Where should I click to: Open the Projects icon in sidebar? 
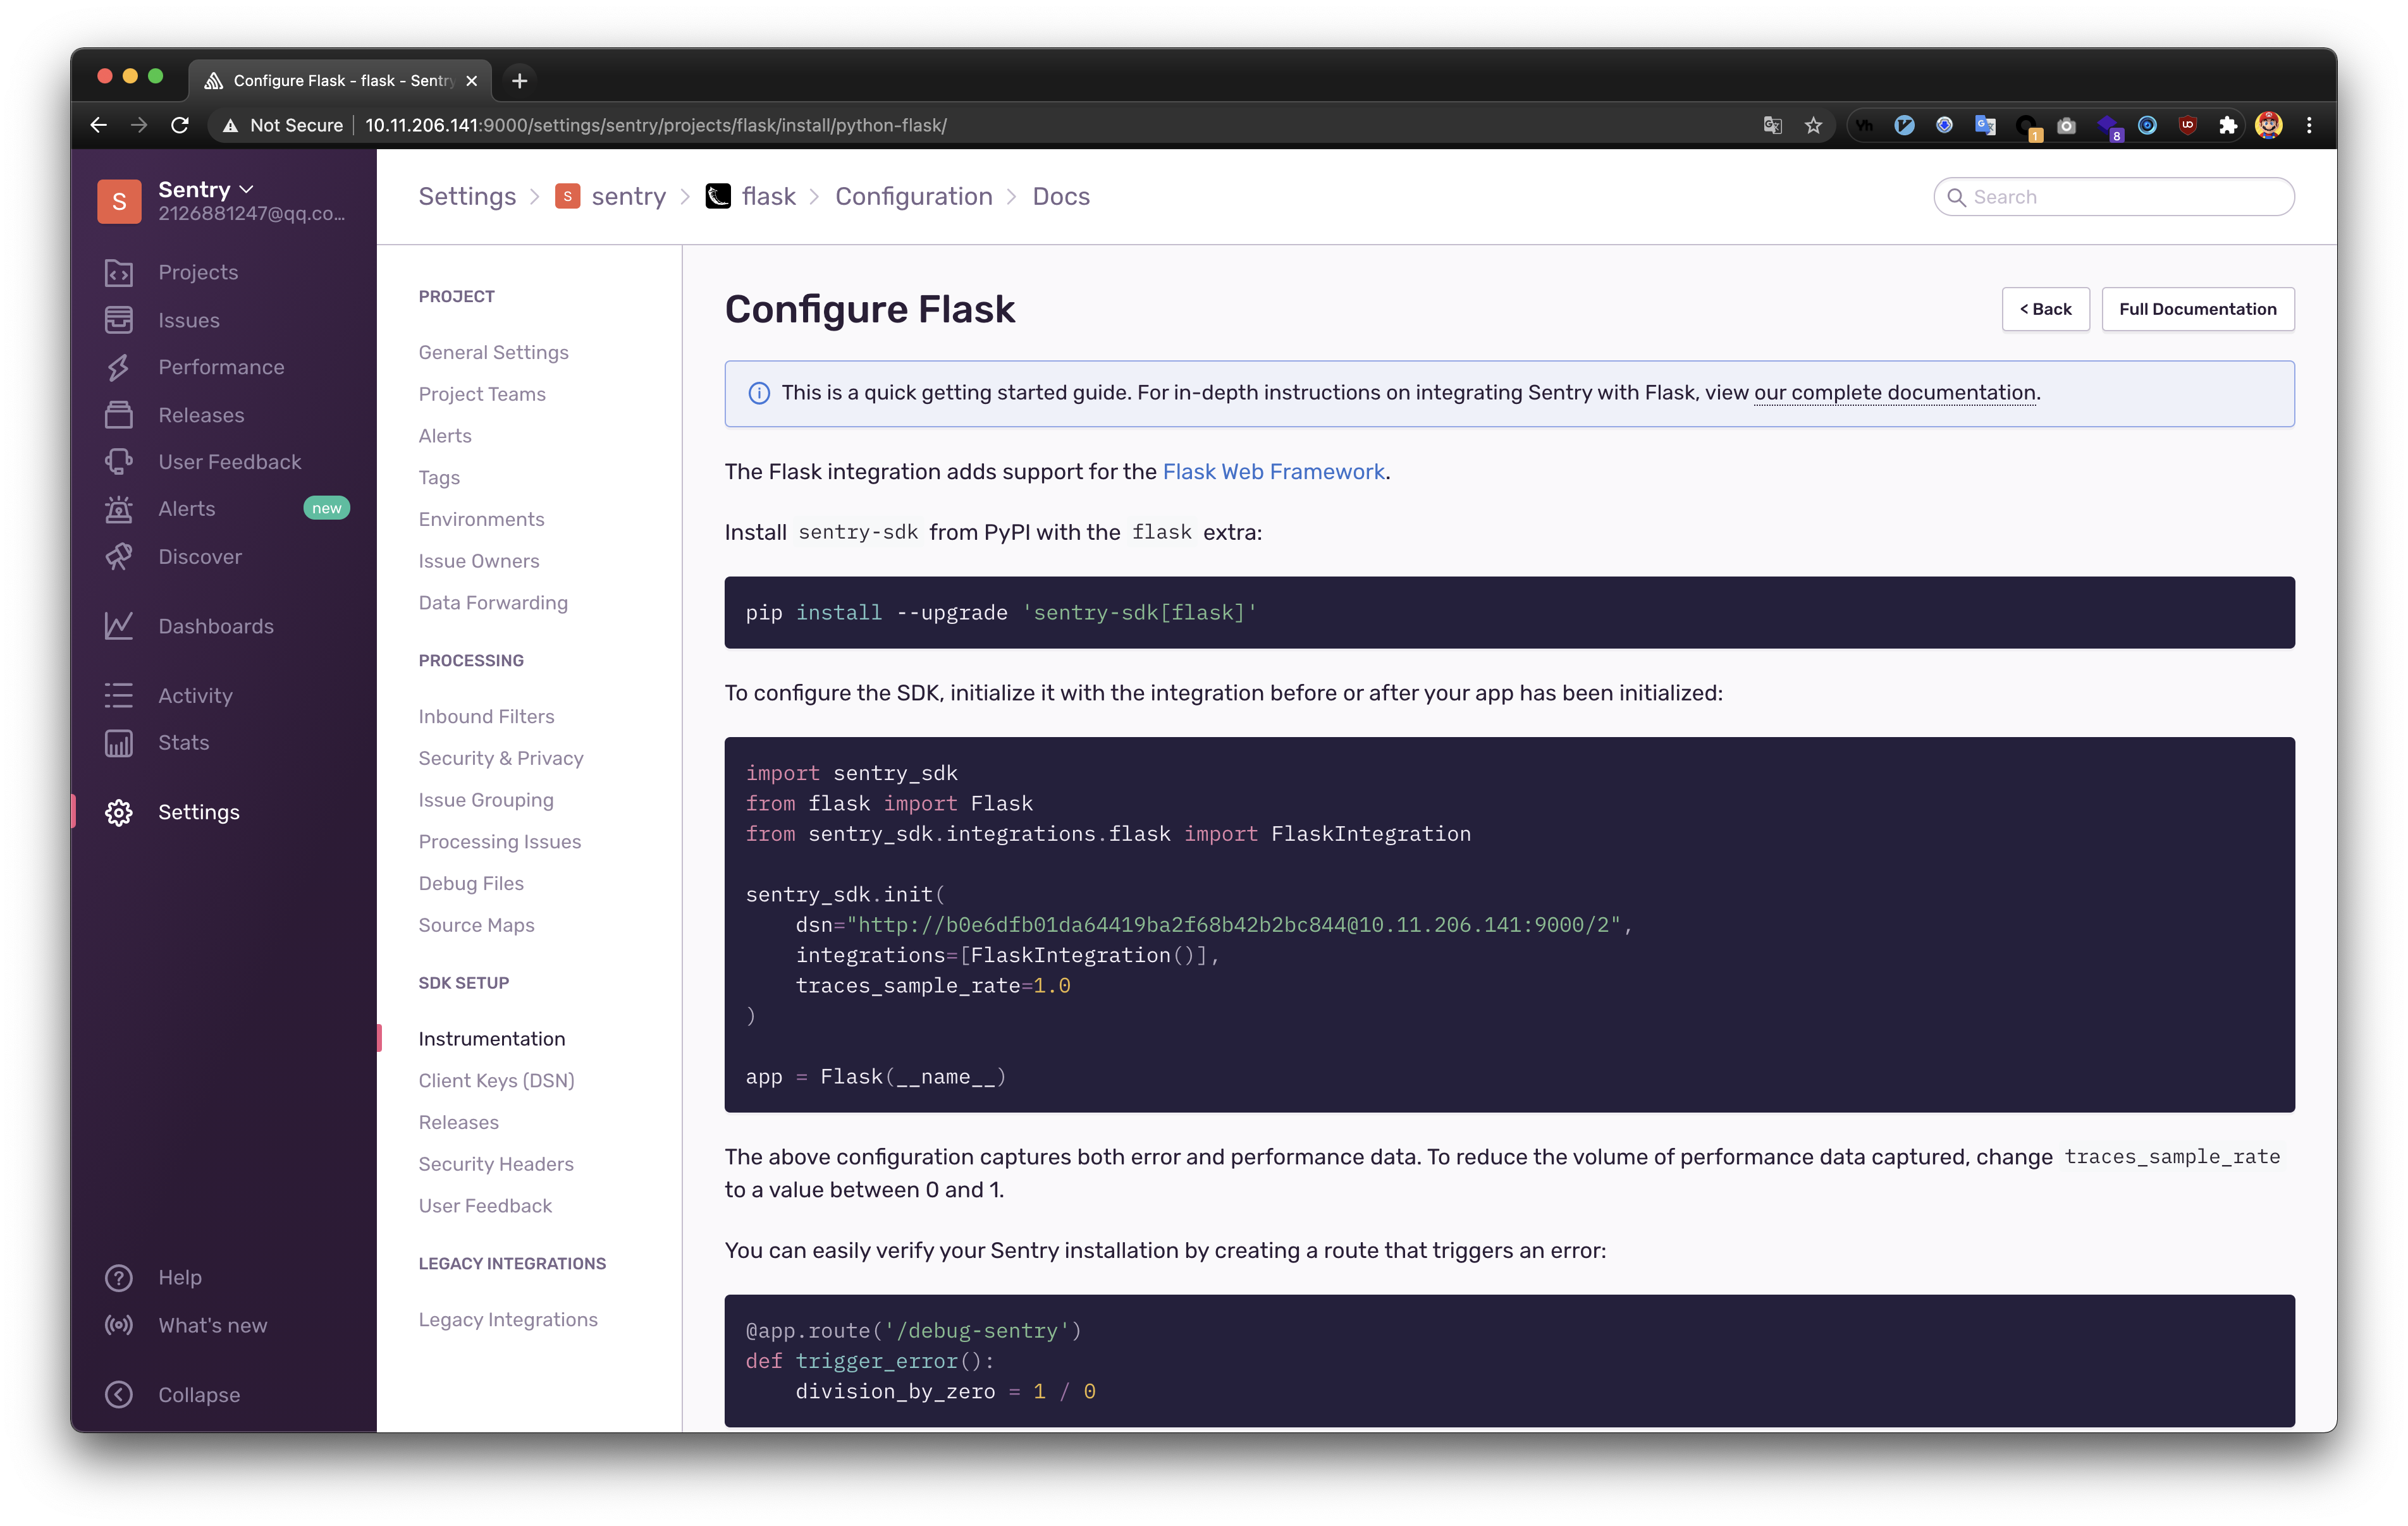118,272
